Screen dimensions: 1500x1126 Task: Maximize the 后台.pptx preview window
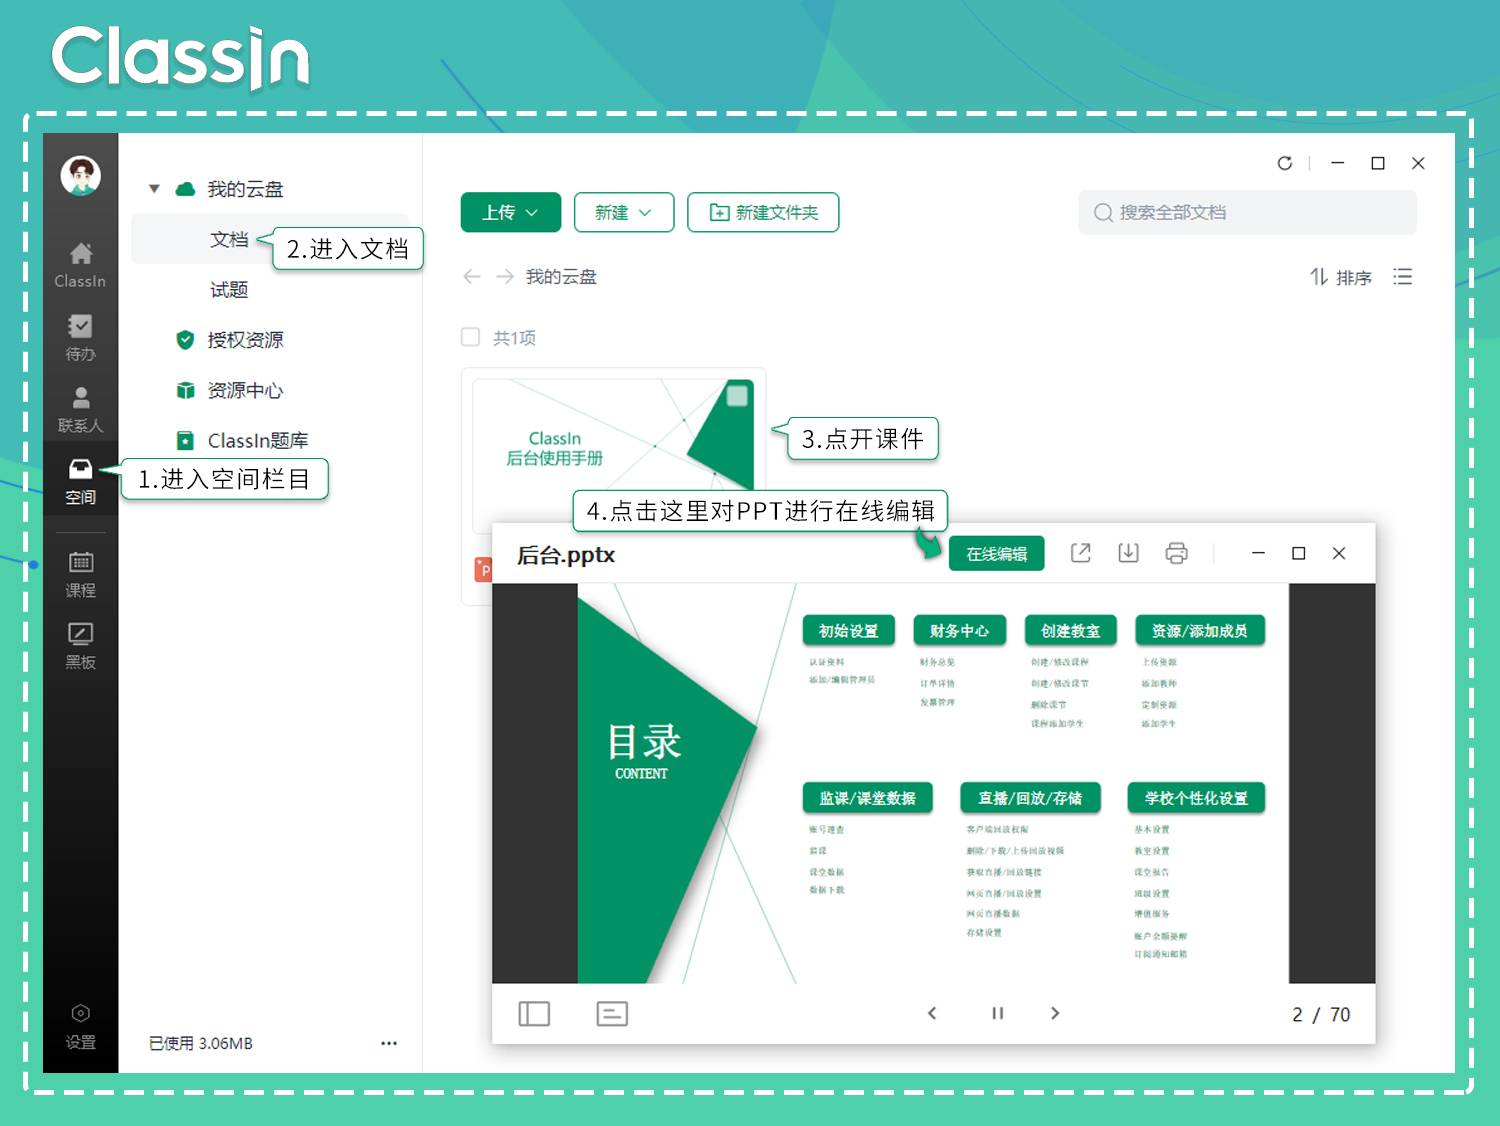pos(1299,553)
